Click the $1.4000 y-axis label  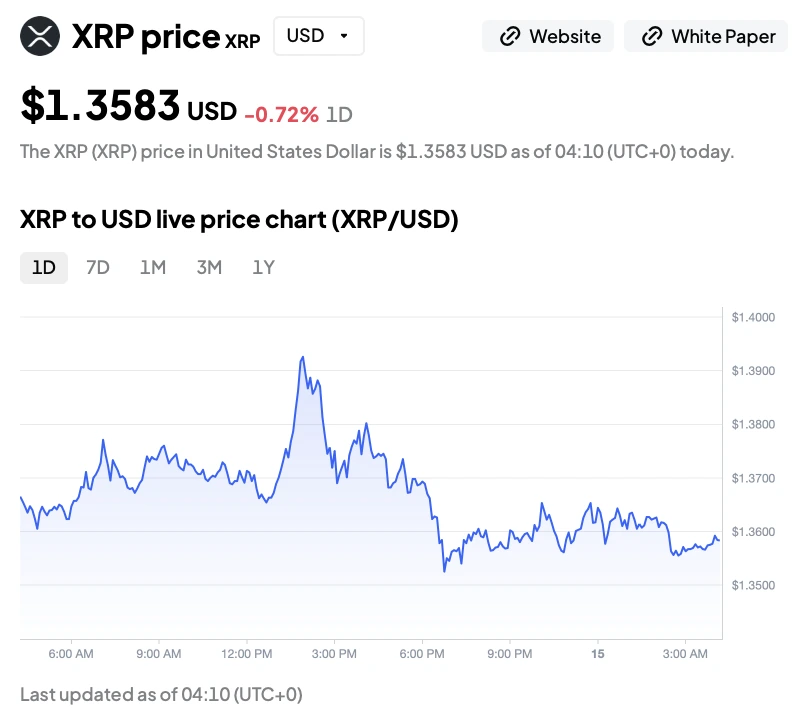click(x=752, y=318)
